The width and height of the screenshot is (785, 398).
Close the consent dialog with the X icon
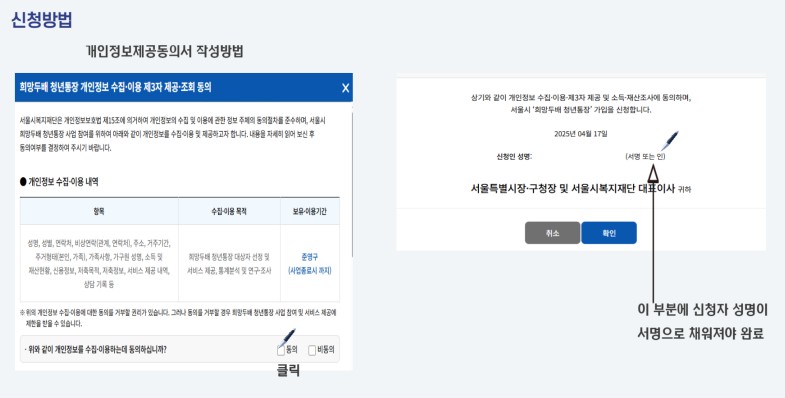coord(345,88)
